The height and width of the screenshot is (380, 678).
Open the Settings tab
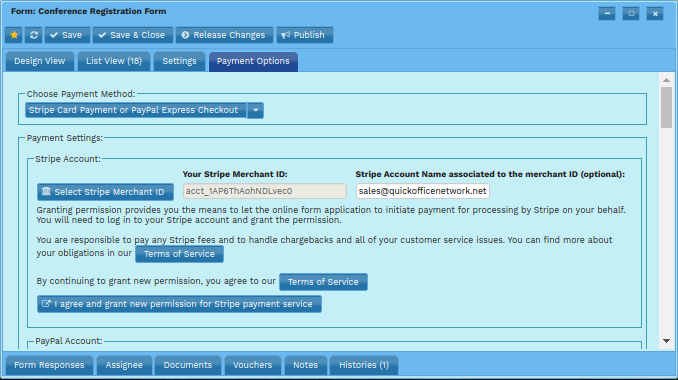click(179, 61)
